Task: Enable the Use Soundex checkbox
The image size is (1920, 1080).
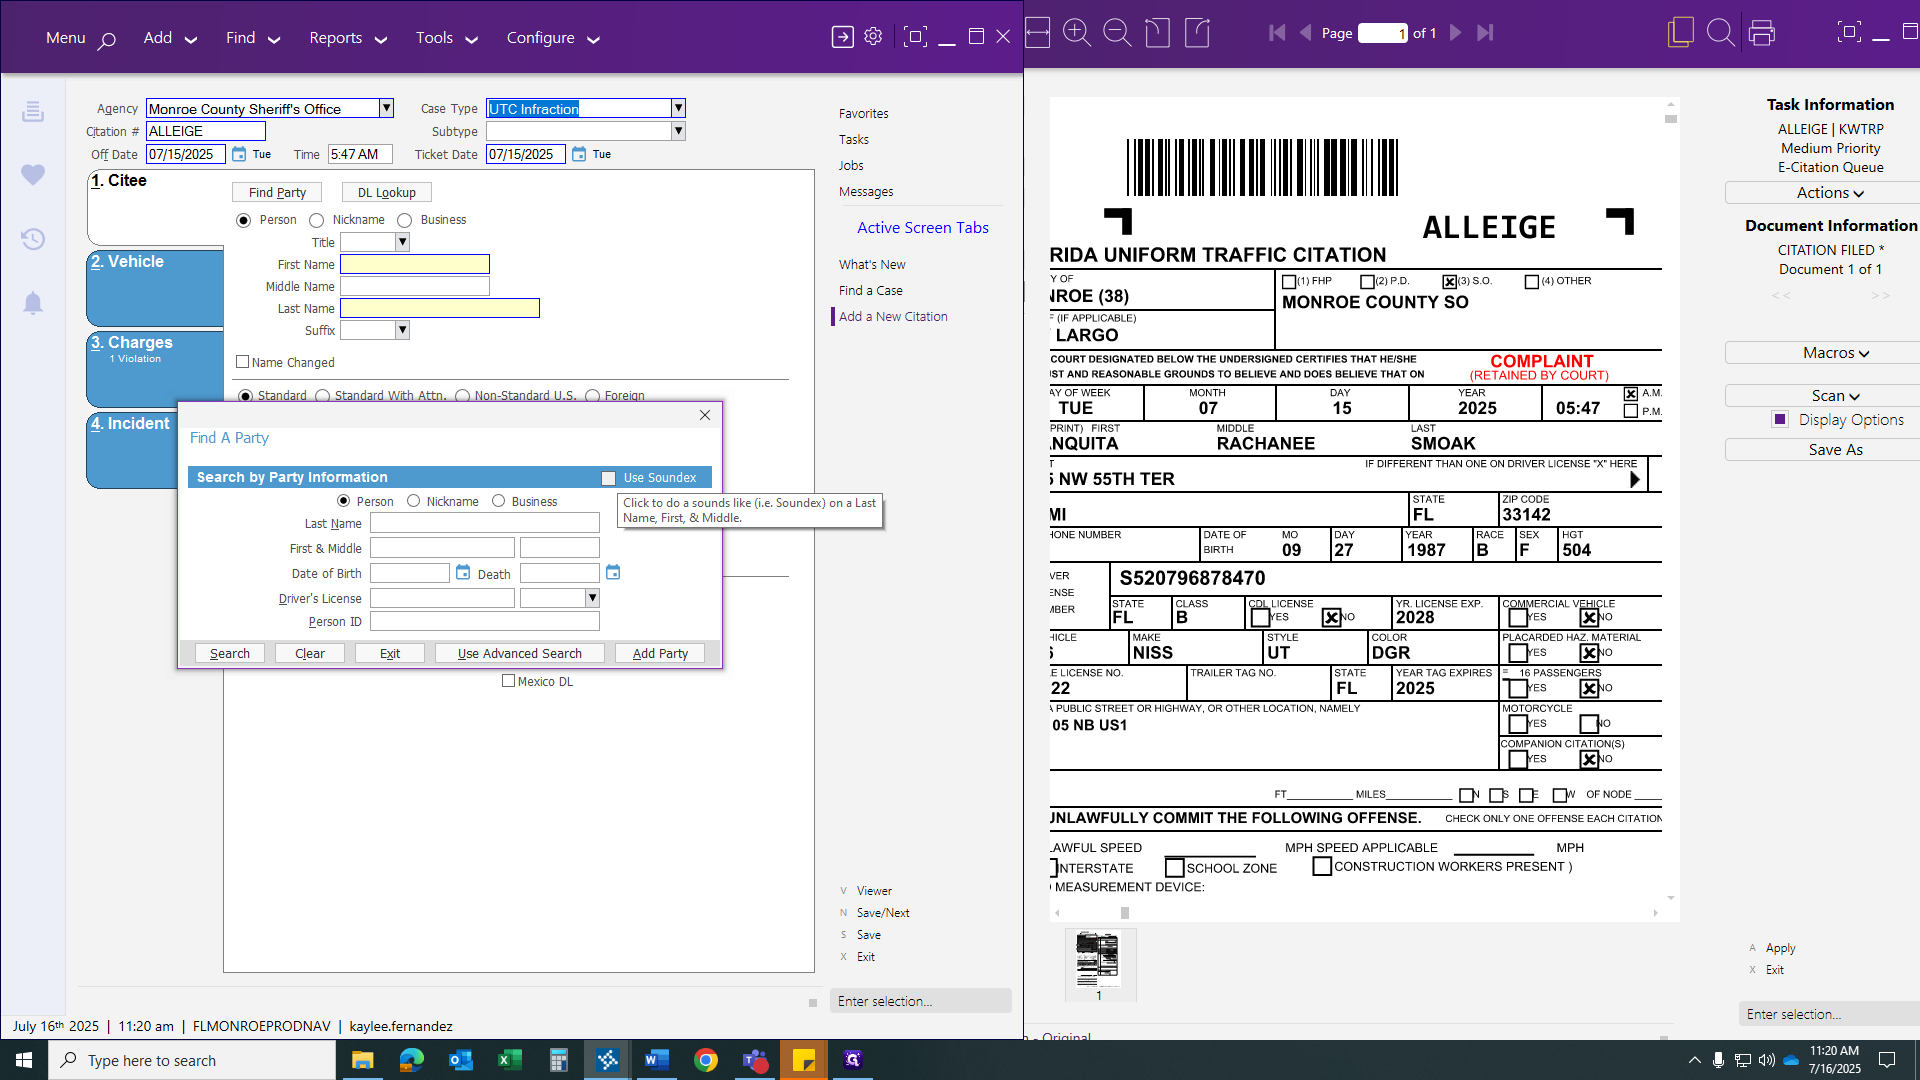Action: [608, 478]
